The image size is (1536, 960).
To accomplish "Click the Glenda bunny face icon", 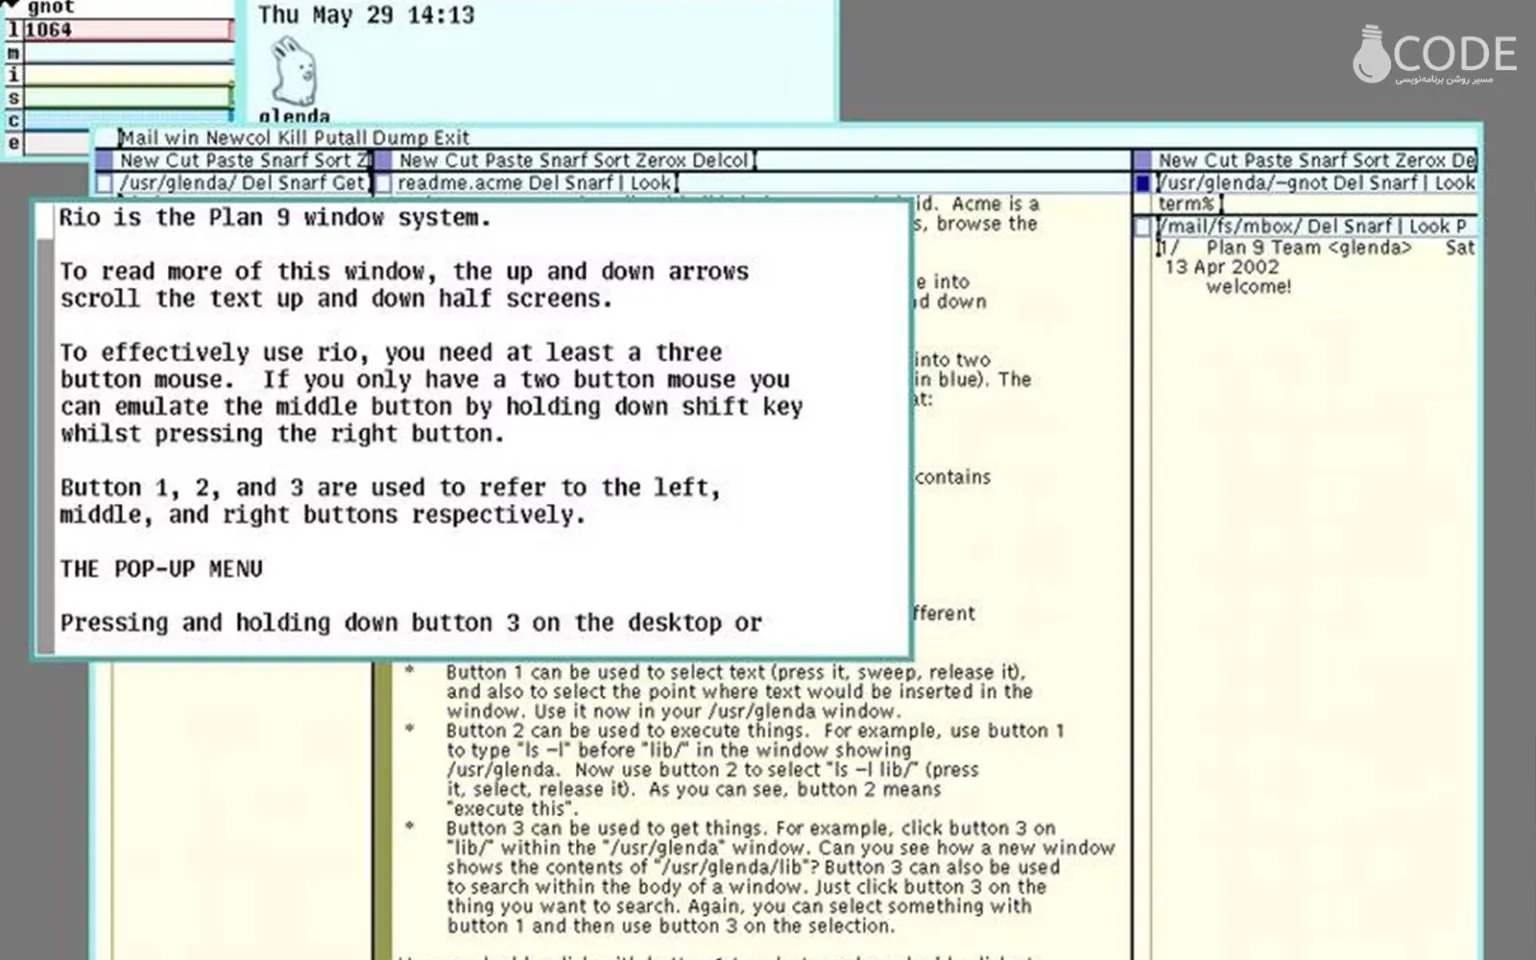I will click(x=294, y=72).
